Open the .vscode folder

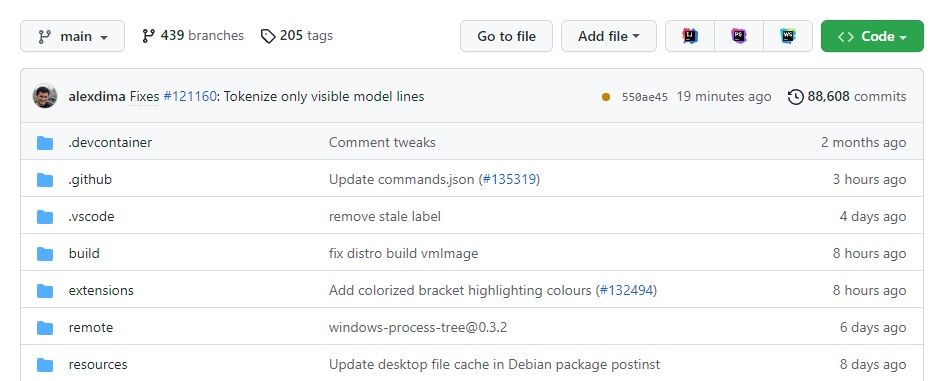pos(91,216)
